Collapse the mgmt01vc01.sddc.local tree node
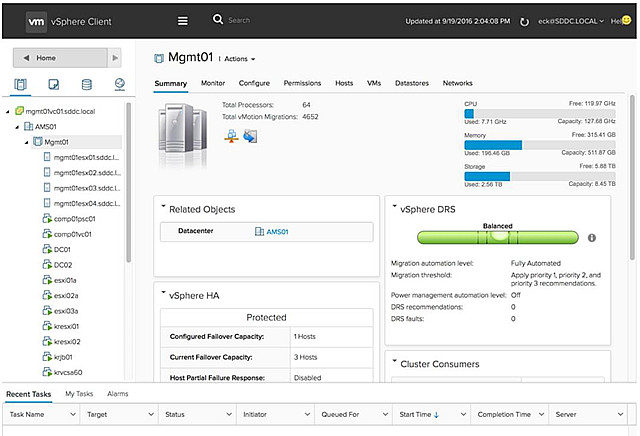The image size is (640, 436). click(x=8, y=111)
